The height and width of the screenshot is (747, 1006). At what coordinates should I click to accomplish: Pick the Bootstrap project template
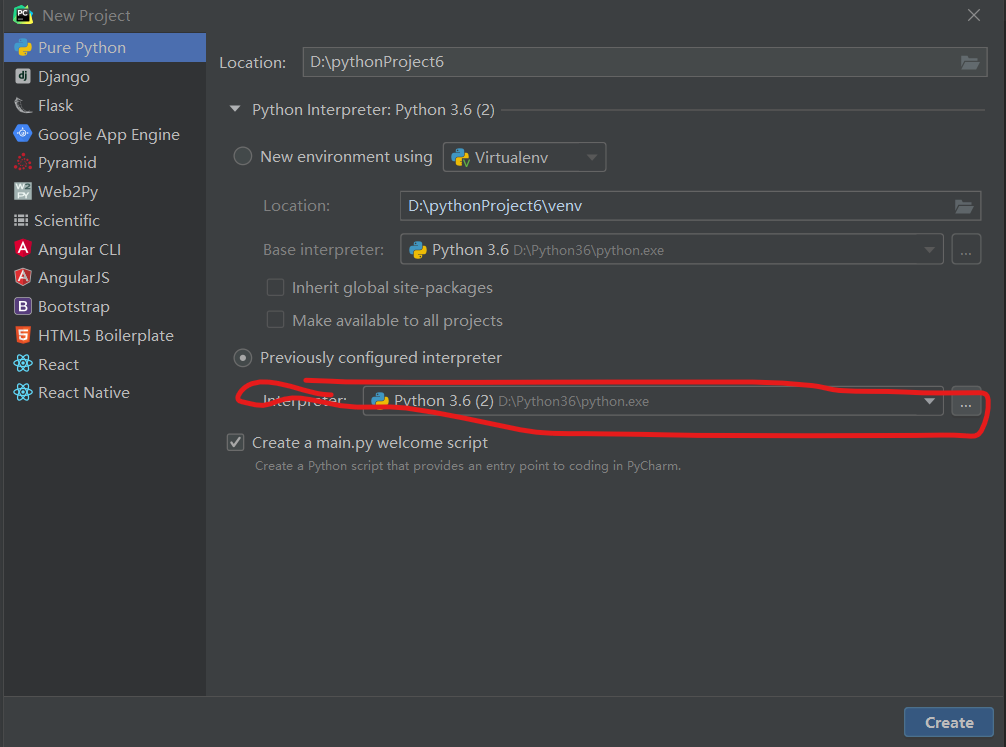[x=105, y=306]
